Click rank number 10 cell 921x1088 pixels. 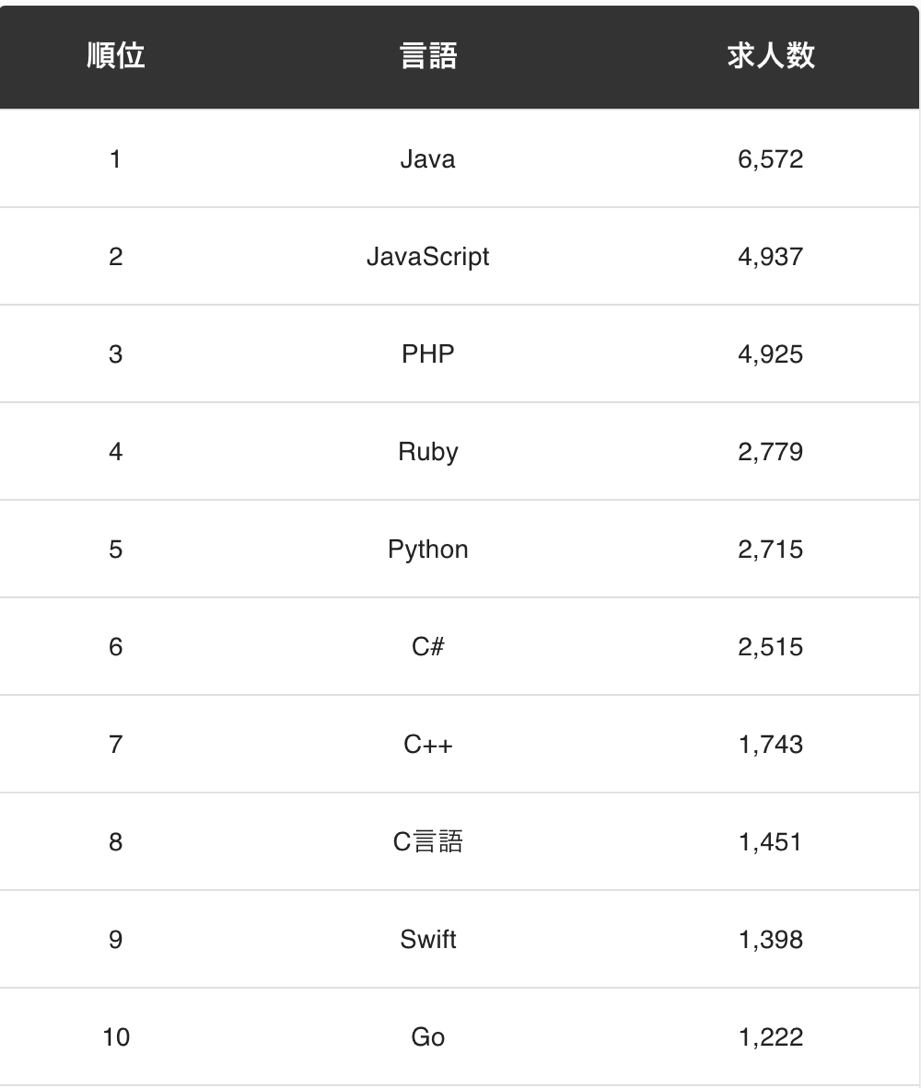click(x=115, y=1037)
